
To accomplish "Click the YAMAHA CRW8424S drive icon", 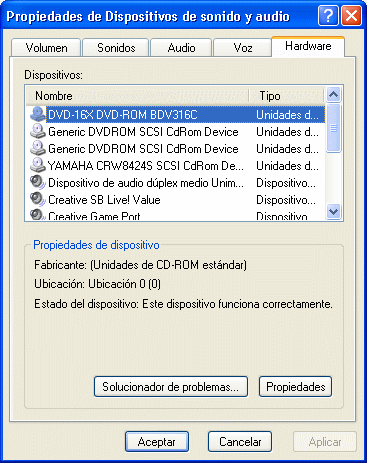I will coord(38,166).
